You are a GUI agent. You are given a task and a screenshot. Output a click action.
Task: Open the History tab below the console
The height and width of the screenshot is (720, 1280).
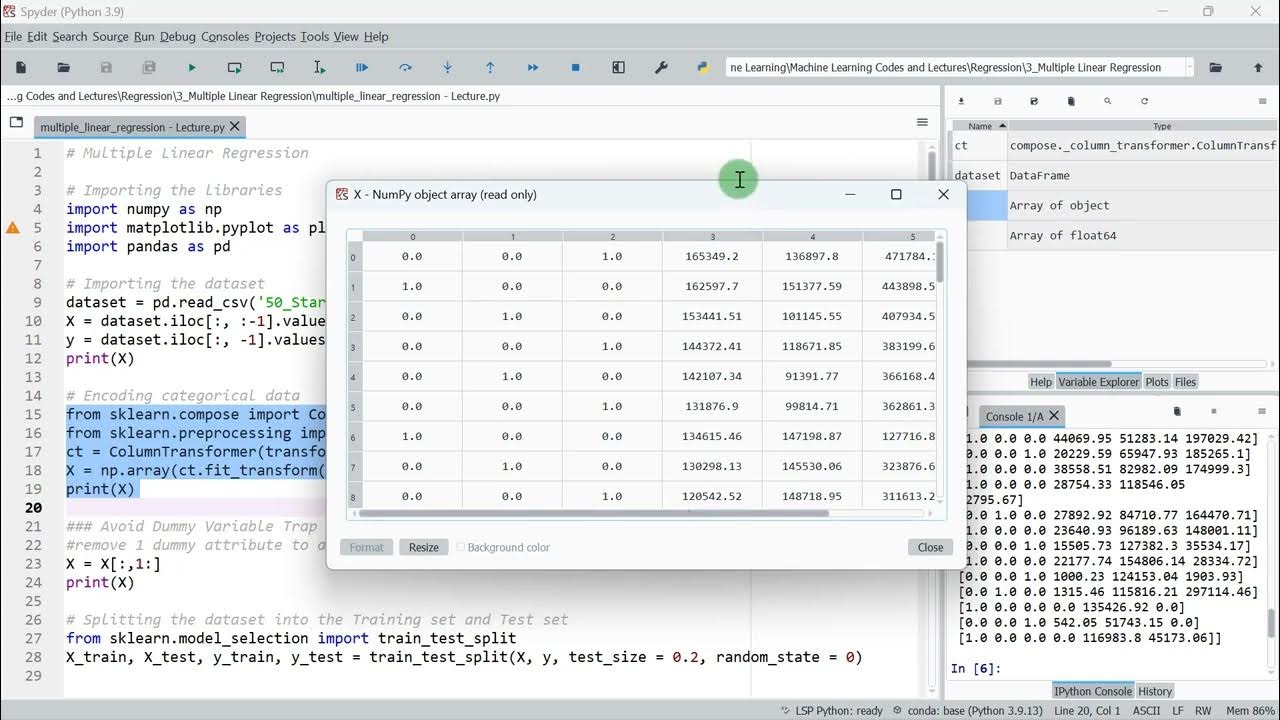[1155, 691]
